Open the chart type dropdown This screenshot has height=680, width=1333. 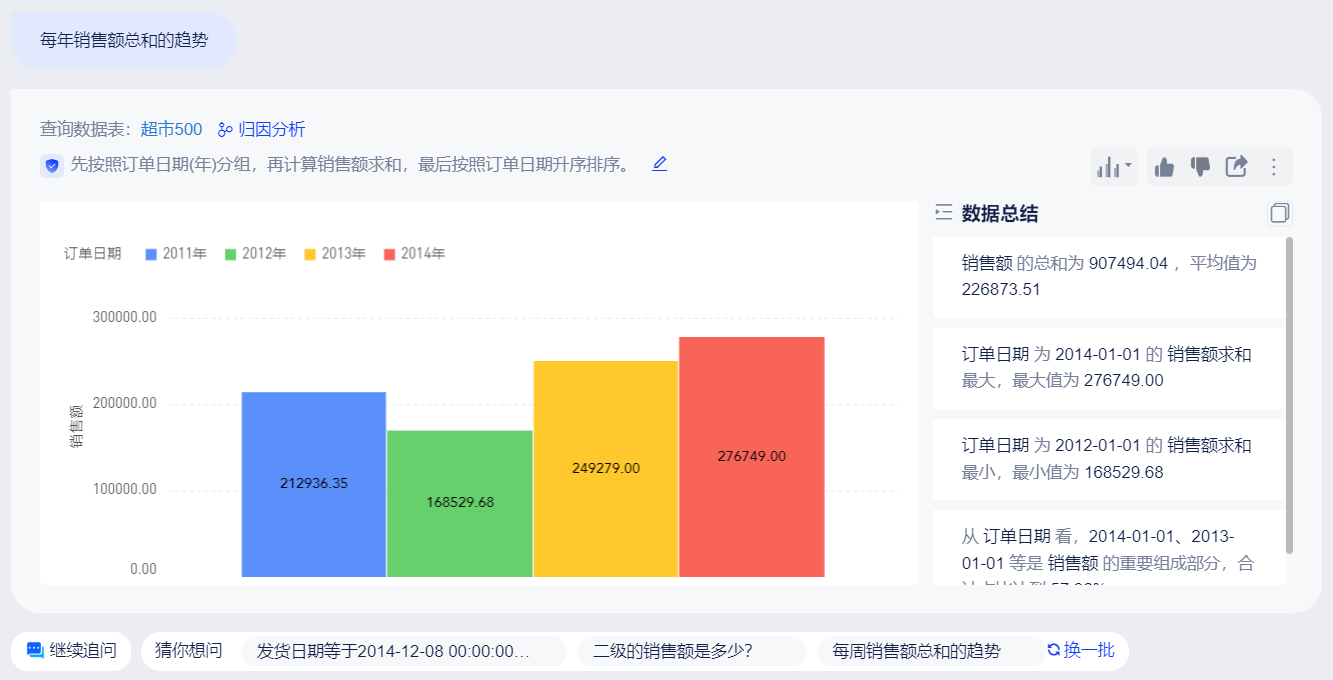click(1114, 167)
